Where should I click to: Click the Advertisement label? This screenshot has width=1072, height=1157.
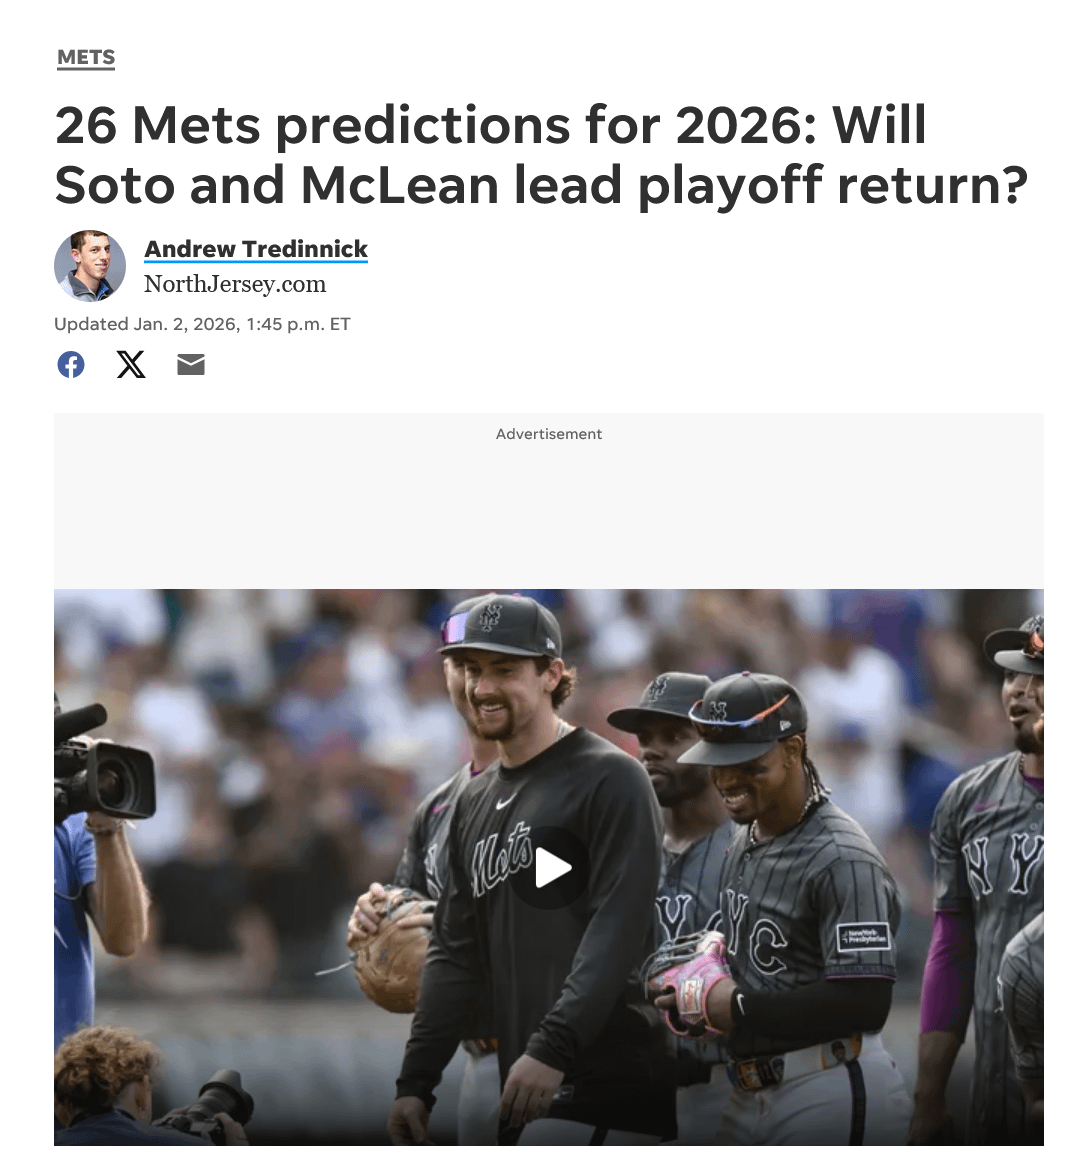tap(549, 434)
